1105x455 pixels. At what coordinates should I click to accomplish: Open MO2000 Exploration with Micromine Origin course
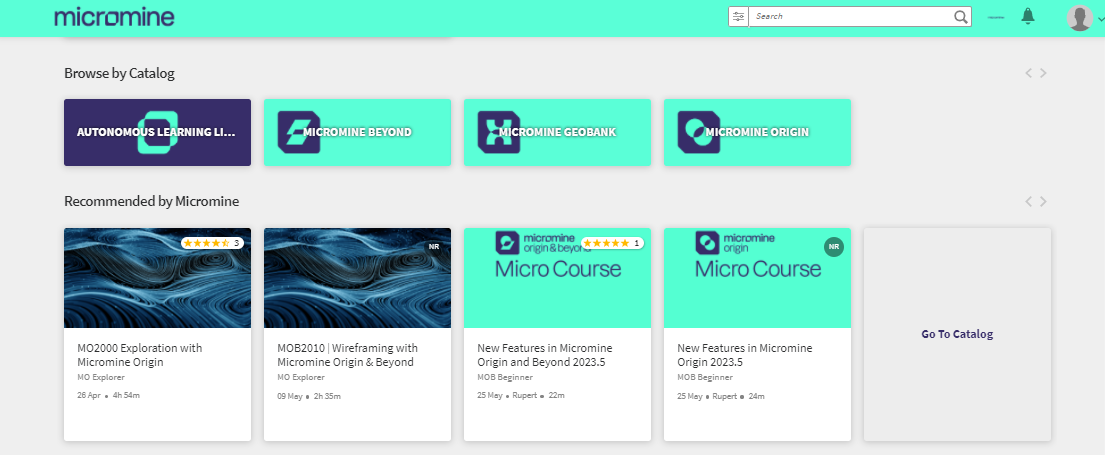[x=140, y=355]
